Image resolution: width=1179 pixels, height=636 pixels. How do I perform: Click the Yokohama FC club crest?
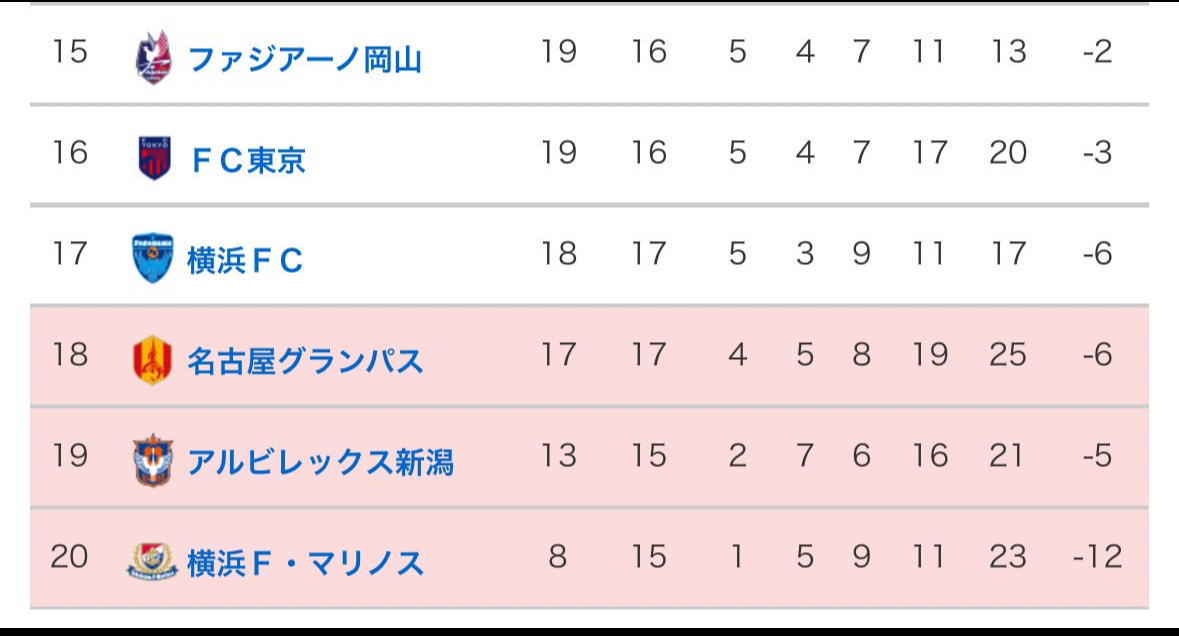point(153,258)
